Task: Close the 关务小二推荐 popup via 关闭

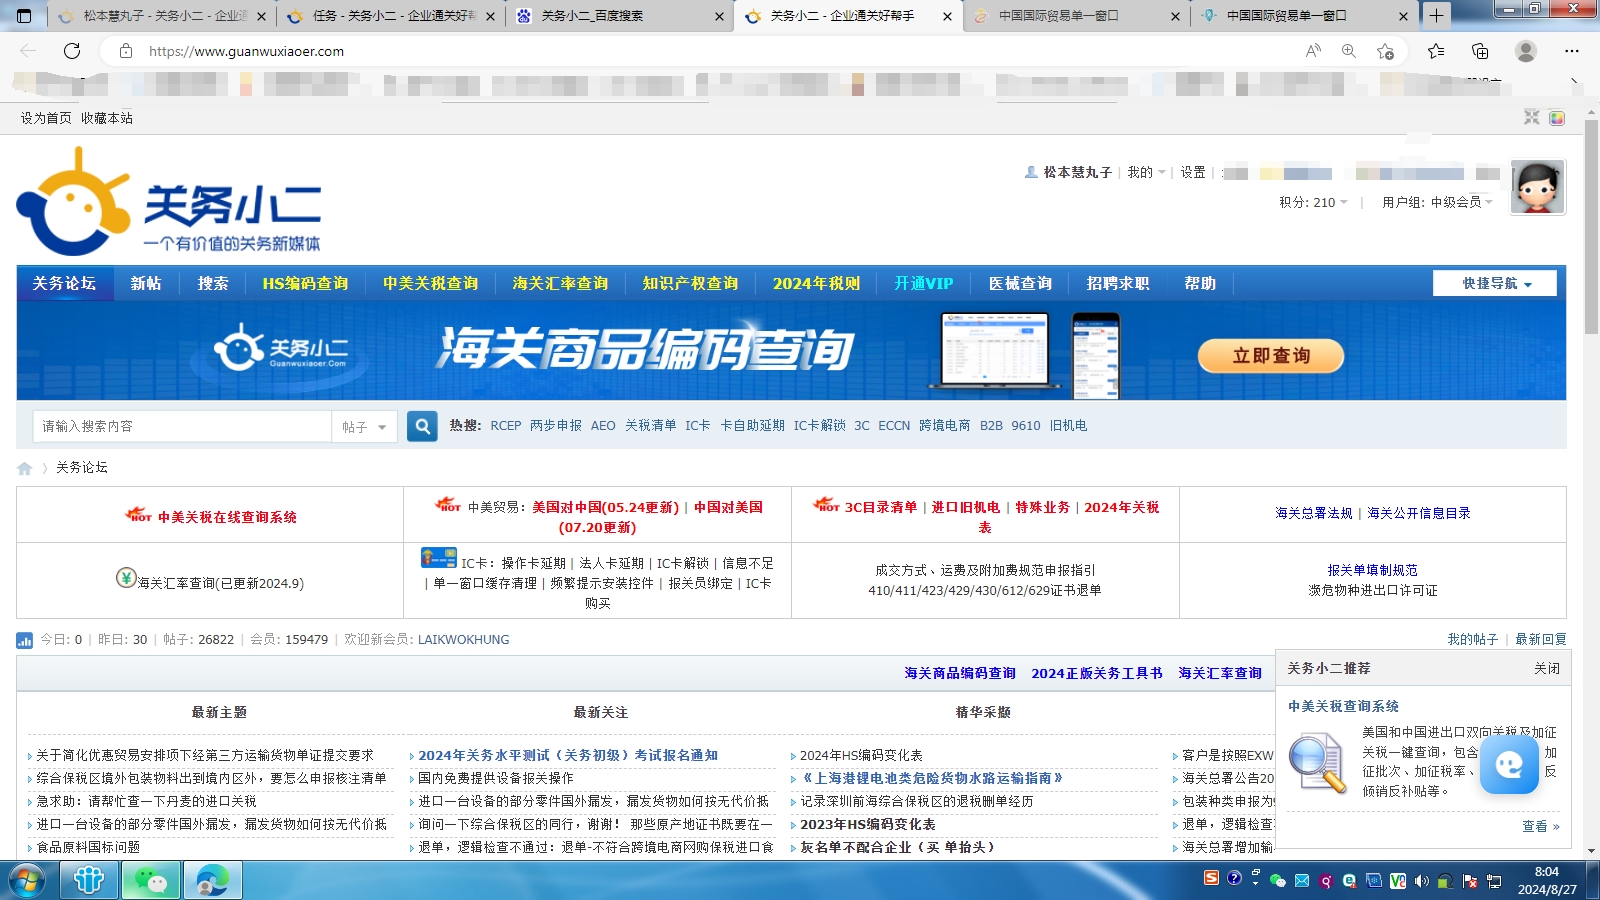Action: point(1546,668)
